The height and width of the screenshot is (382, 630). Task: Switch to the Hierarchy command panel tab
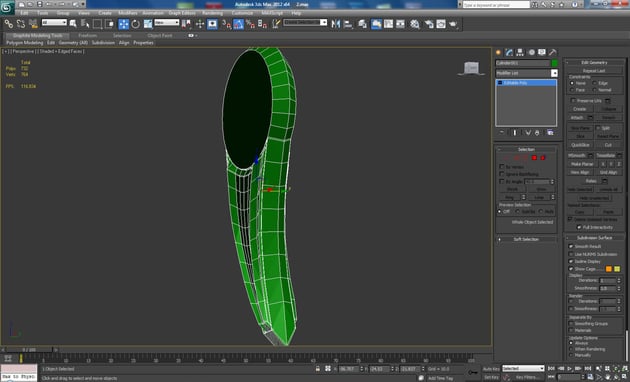pos(520,52)
